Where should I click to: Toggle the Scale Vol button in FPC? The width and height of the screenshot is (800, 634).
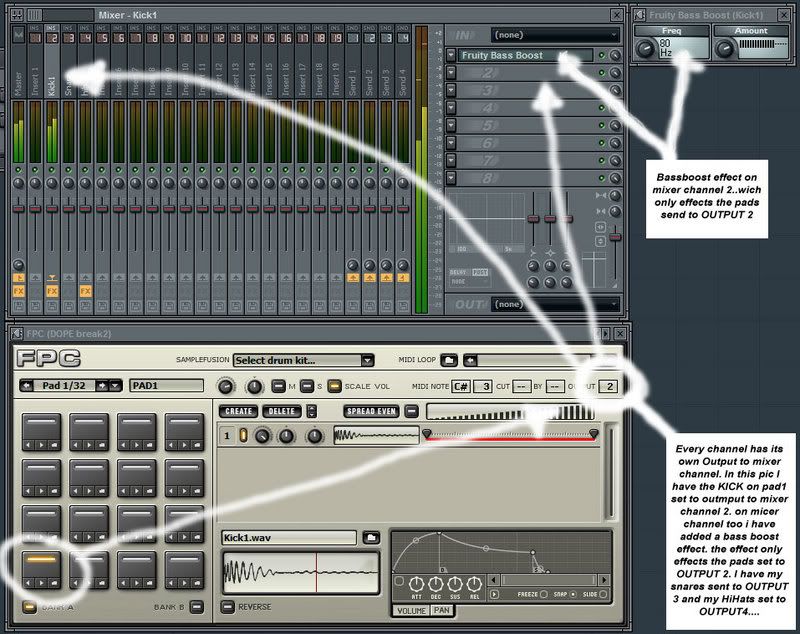[x=334, y=386]
